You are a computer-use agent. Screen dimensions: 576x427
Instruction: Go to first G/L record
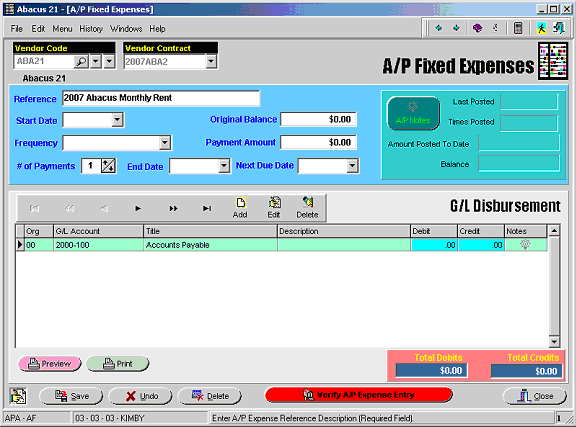[34, 208]
